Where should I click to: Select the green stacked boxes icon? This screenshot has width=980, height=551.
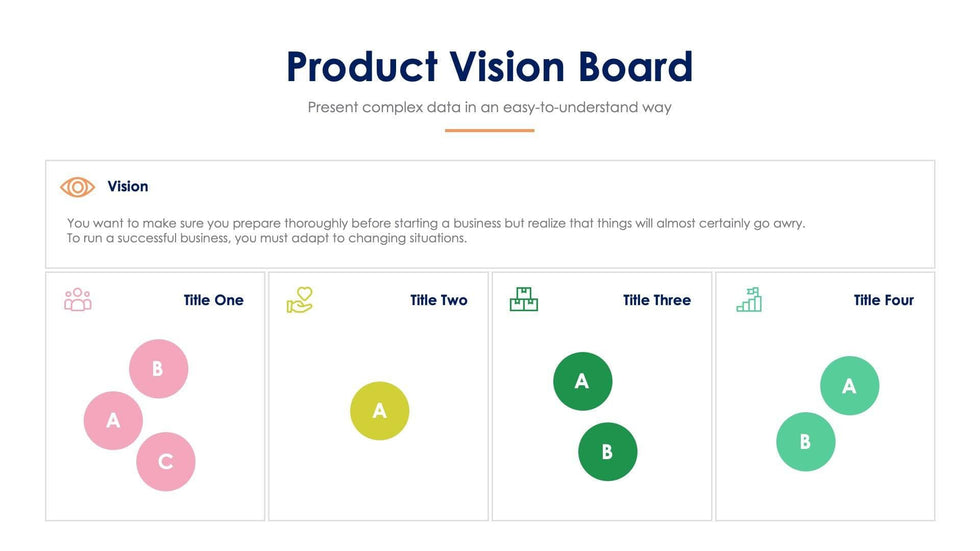pos(524,300)
